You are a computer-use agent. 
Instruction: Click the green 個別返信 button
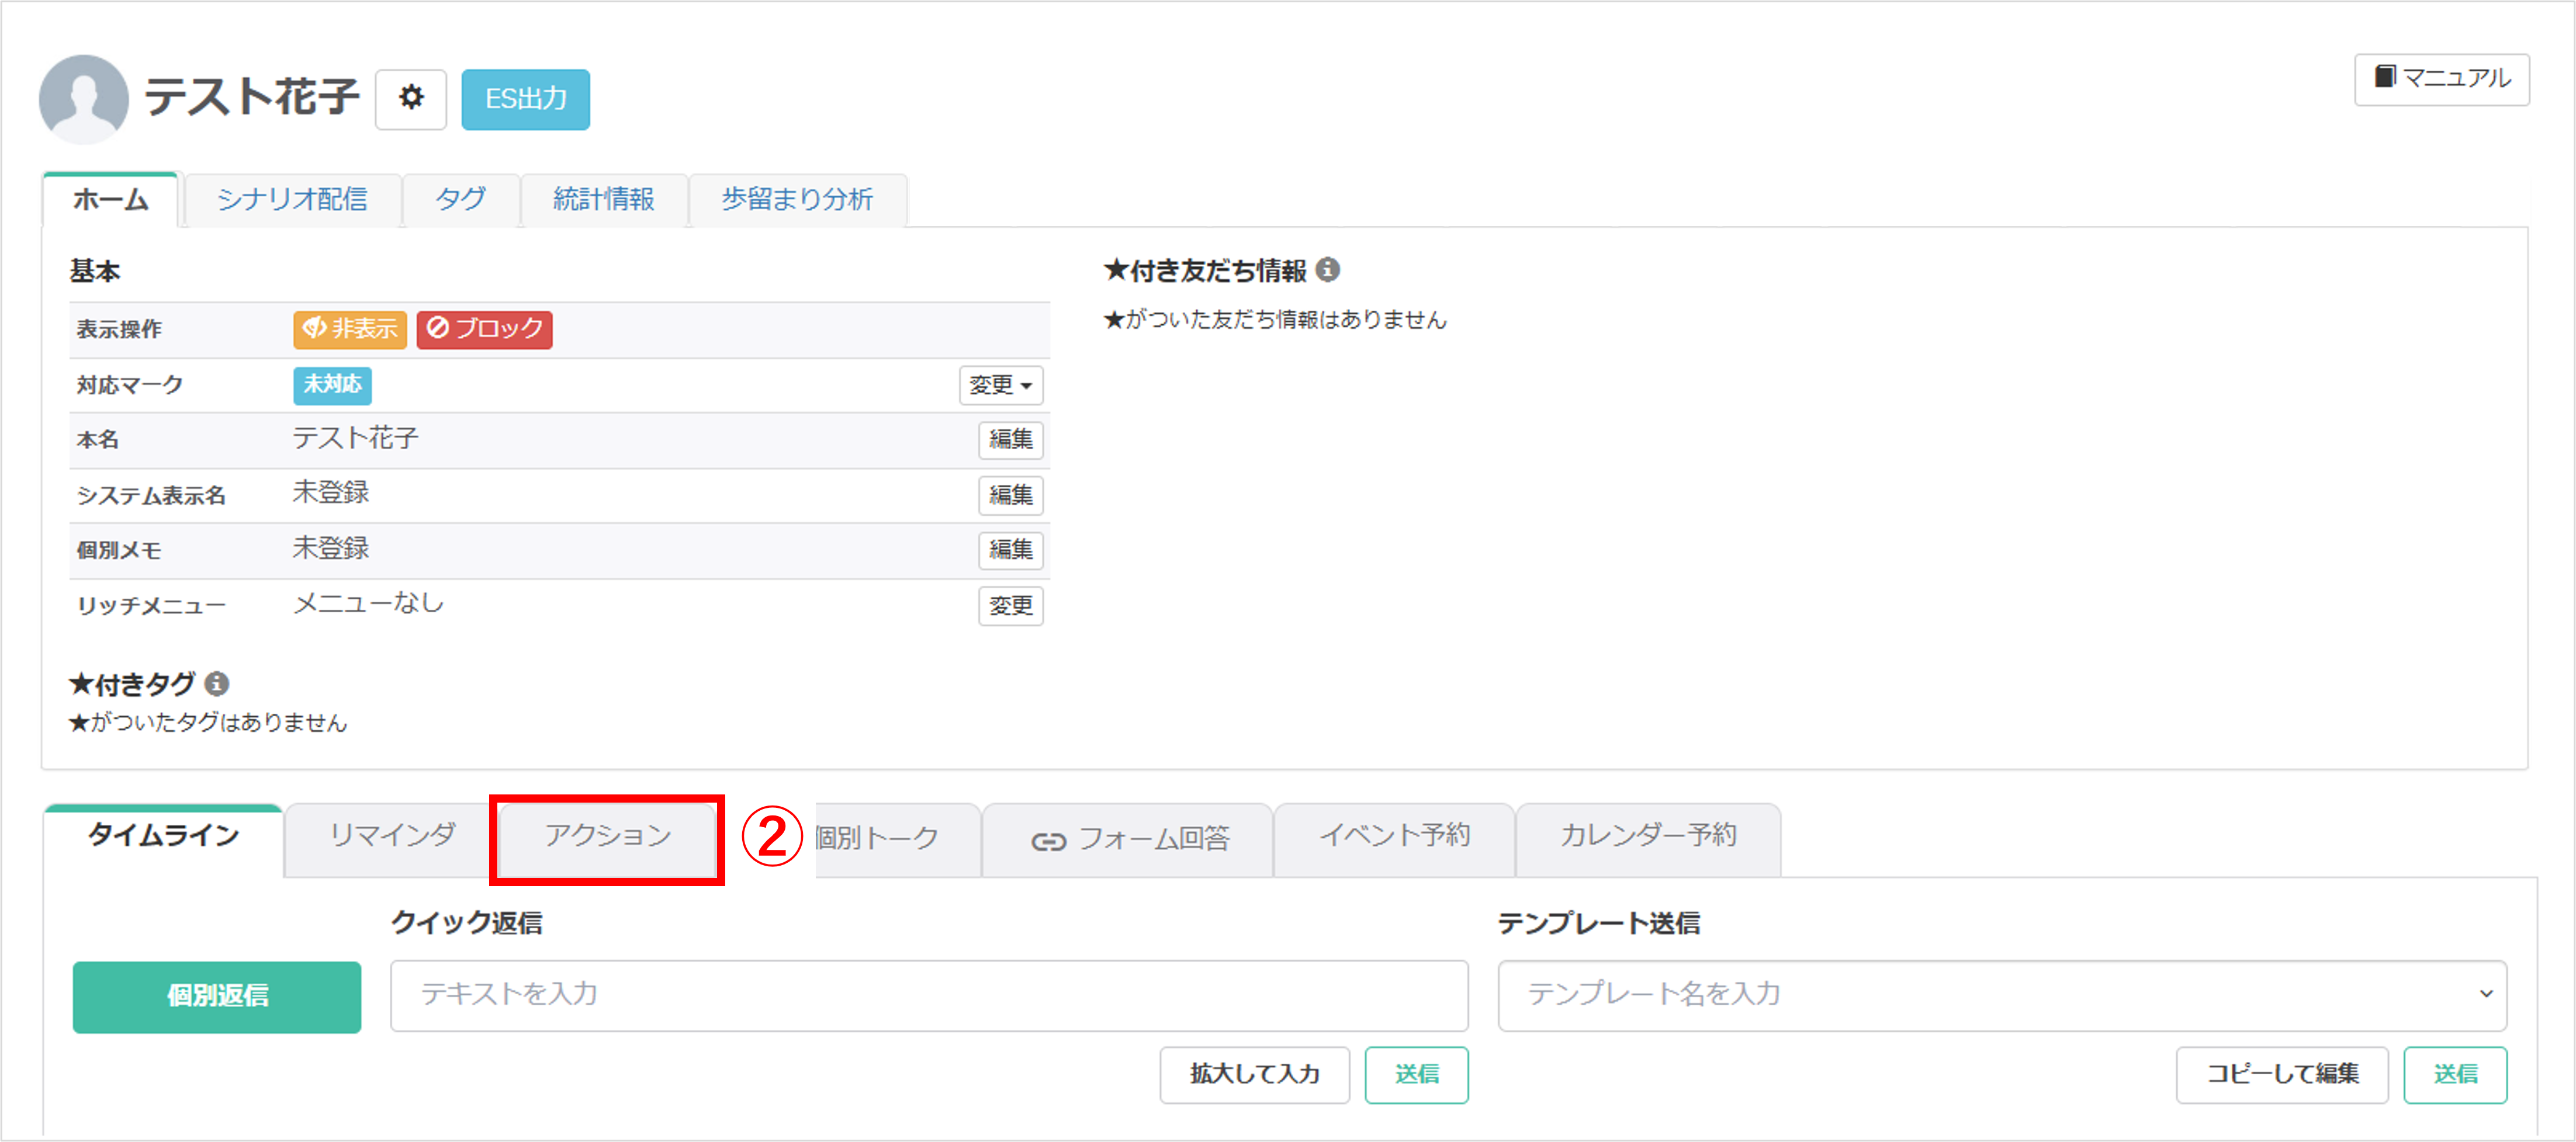click(x=216, y=996)
